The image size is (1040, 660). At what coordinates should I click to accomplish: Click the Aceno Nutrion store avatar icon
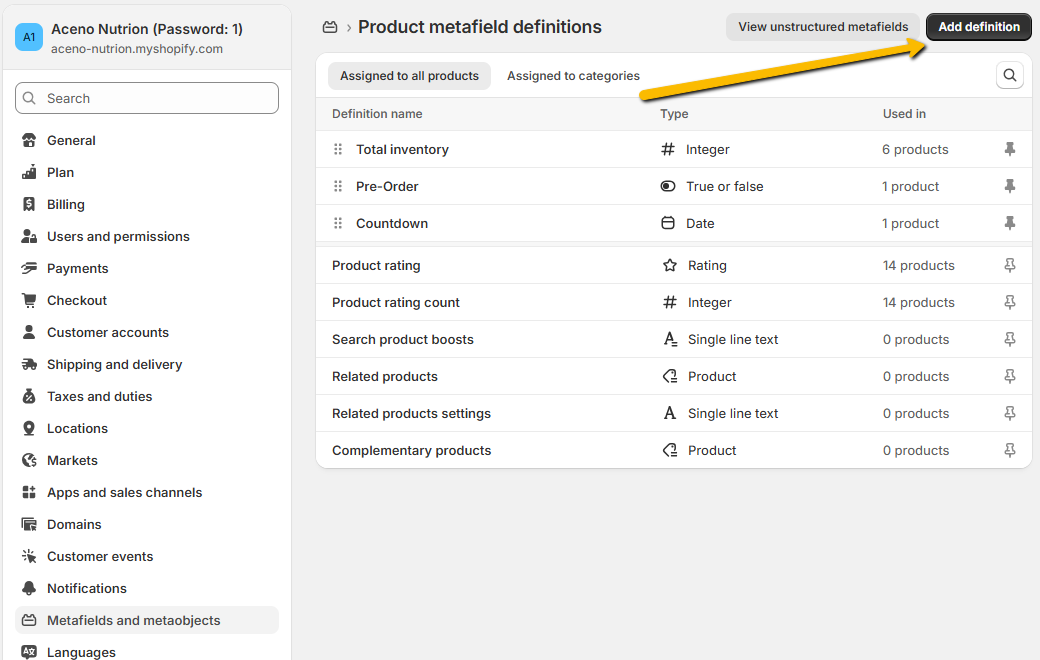pyautogui.click(x=29, y=38)
